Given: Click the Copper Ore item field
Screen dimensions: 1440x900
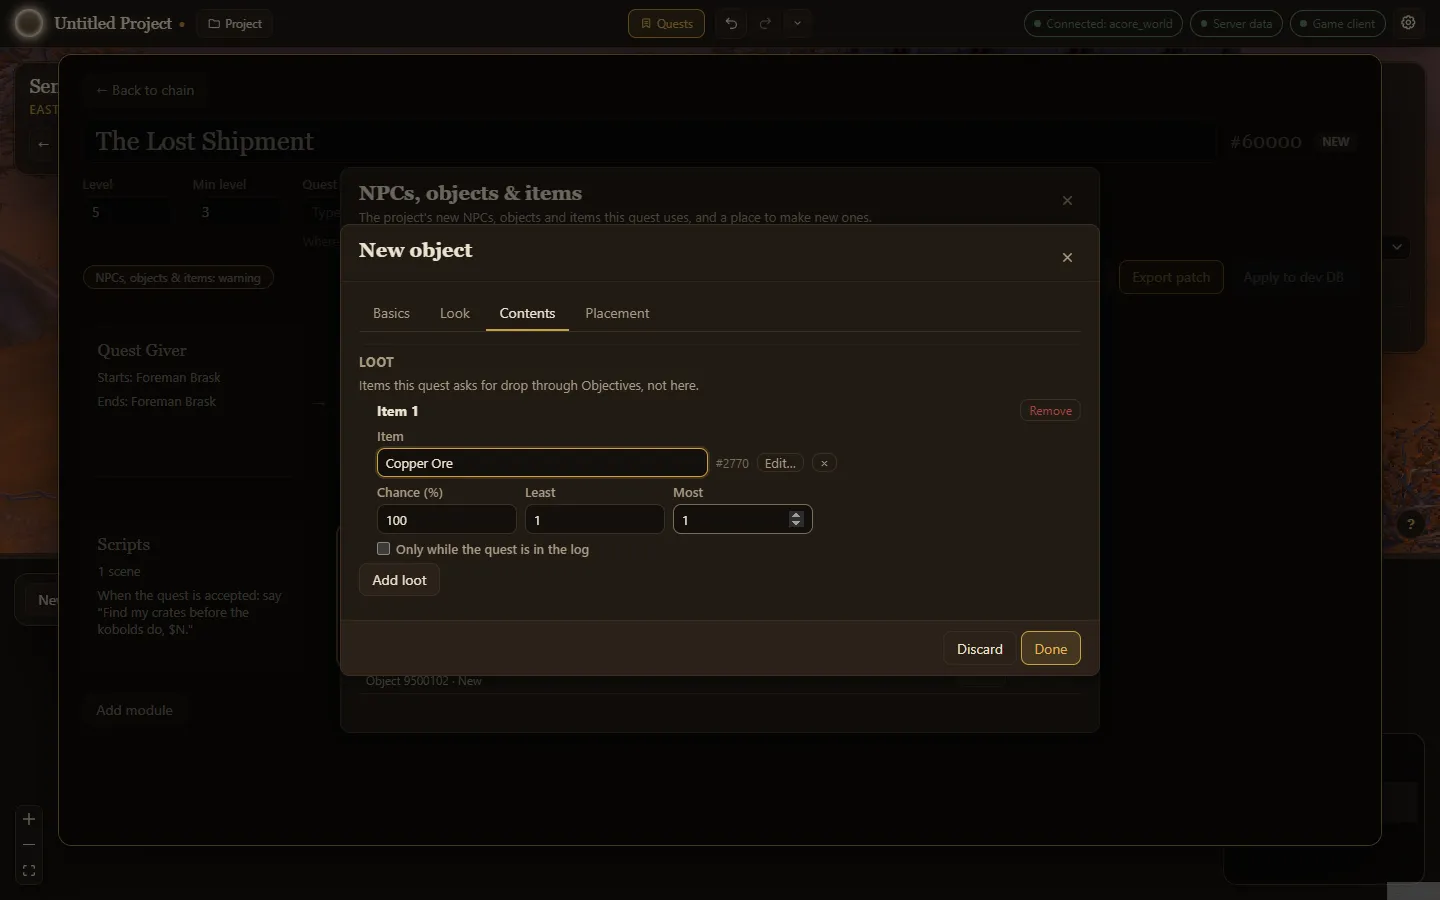Looking at the screenshot, I should pos(542,463).
